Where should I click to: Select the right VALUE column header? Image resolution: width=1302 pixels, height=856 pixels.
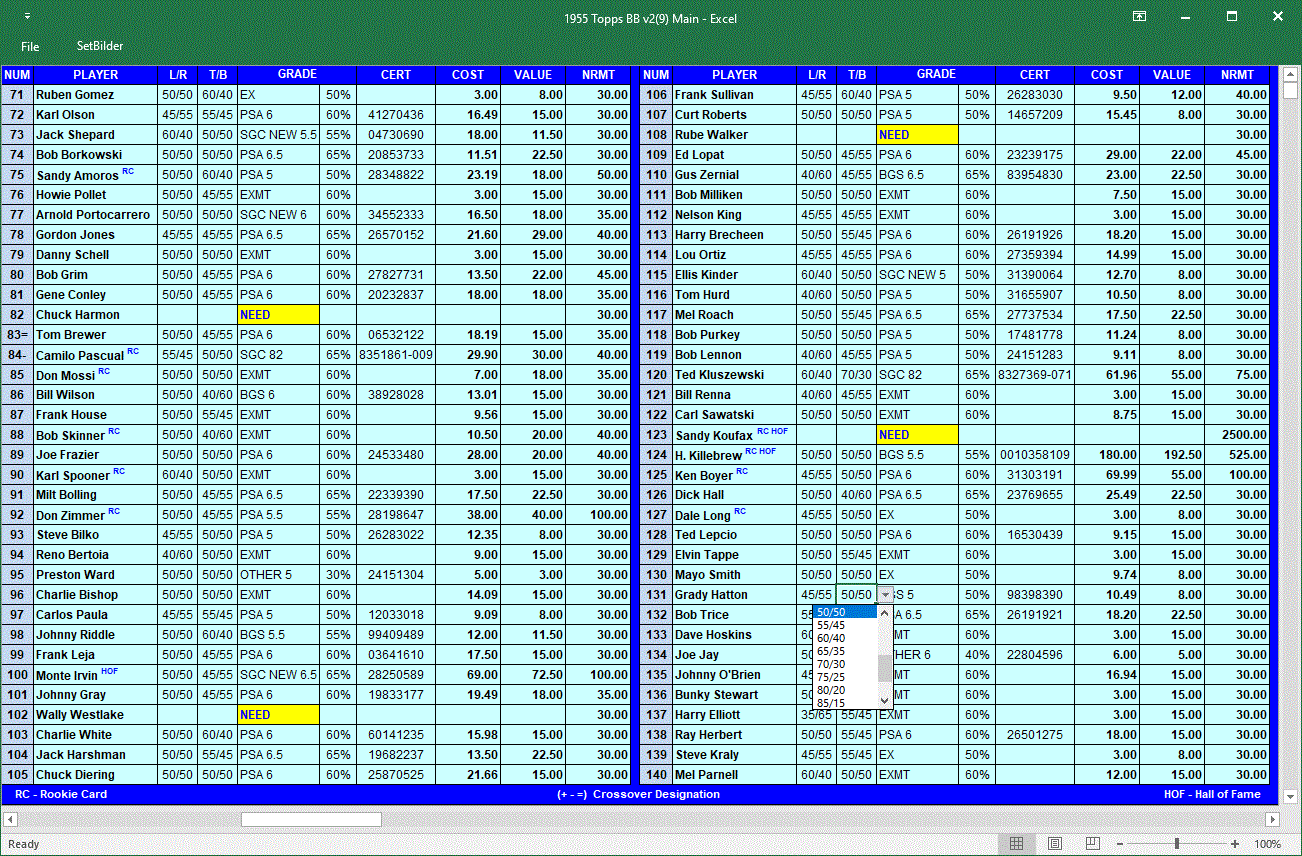pos(1172,75)
